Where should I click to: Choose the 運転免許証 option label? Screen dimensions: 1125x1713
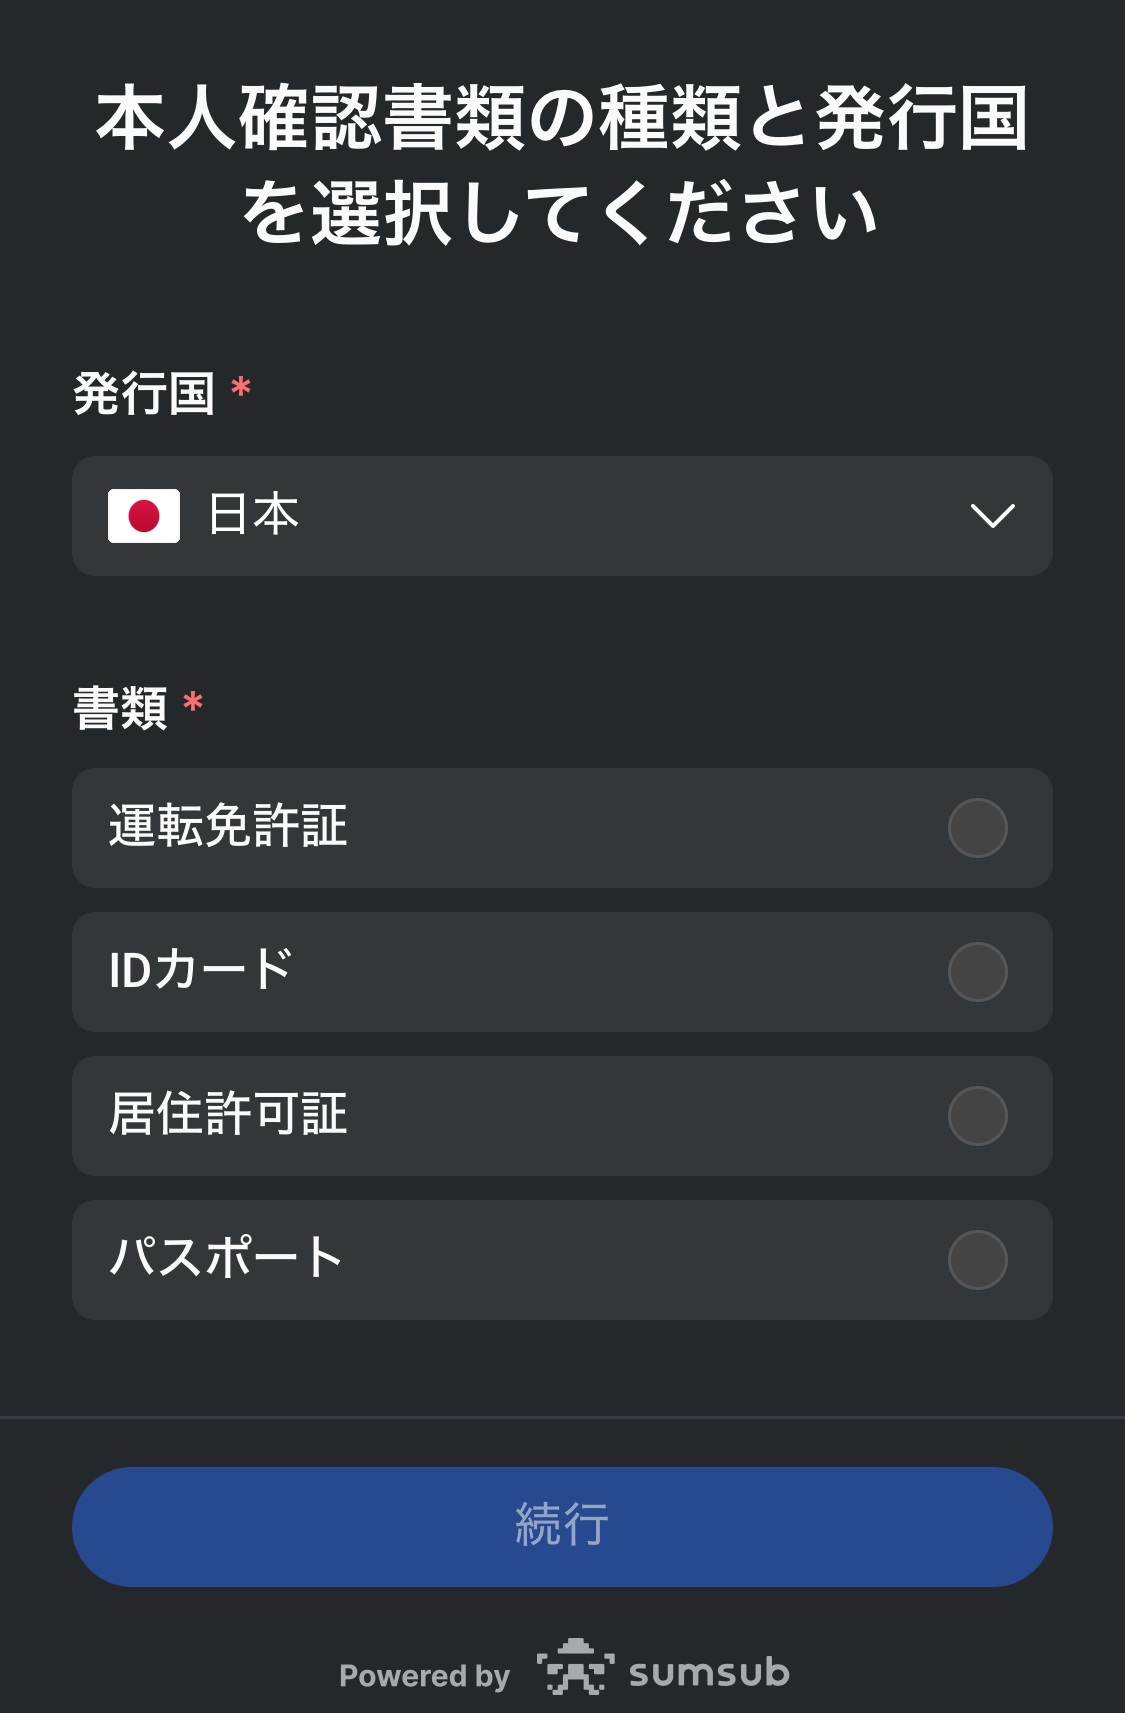[228, 827]
